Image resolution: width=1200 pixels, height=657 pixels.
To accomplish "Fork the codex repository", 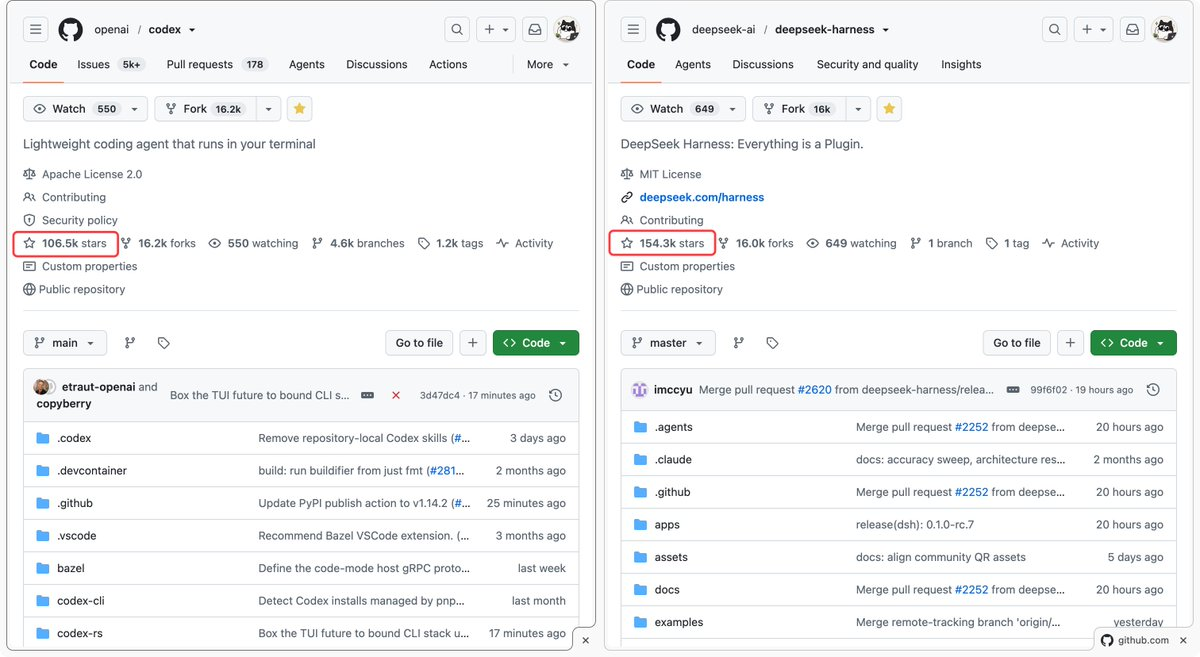I will tap(205, 109).
